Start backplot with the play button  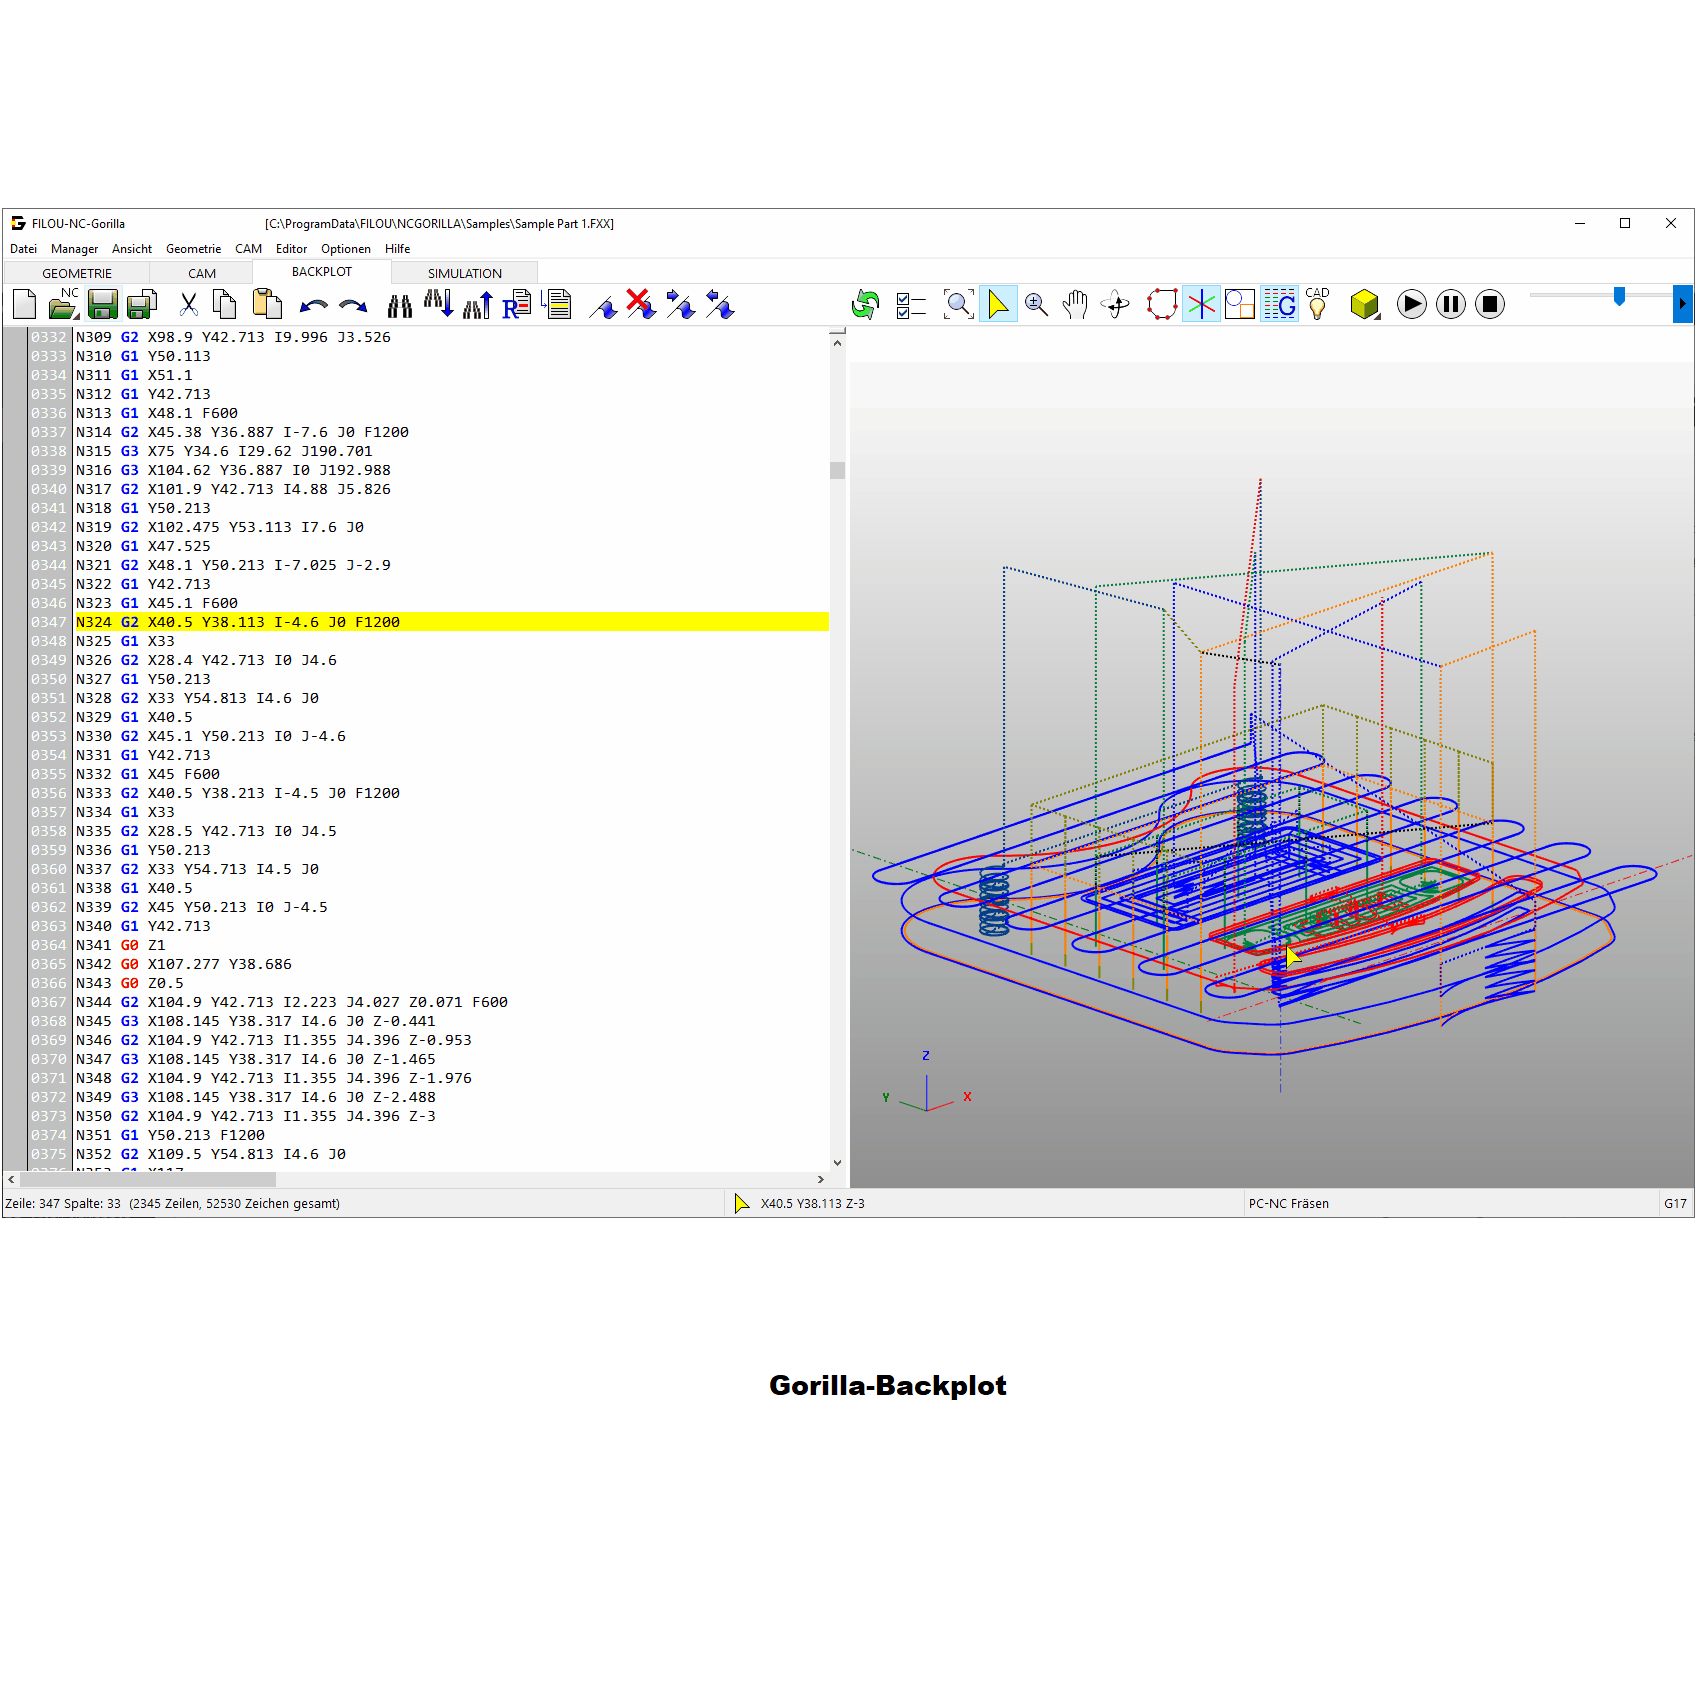(x=1412, y=304)
